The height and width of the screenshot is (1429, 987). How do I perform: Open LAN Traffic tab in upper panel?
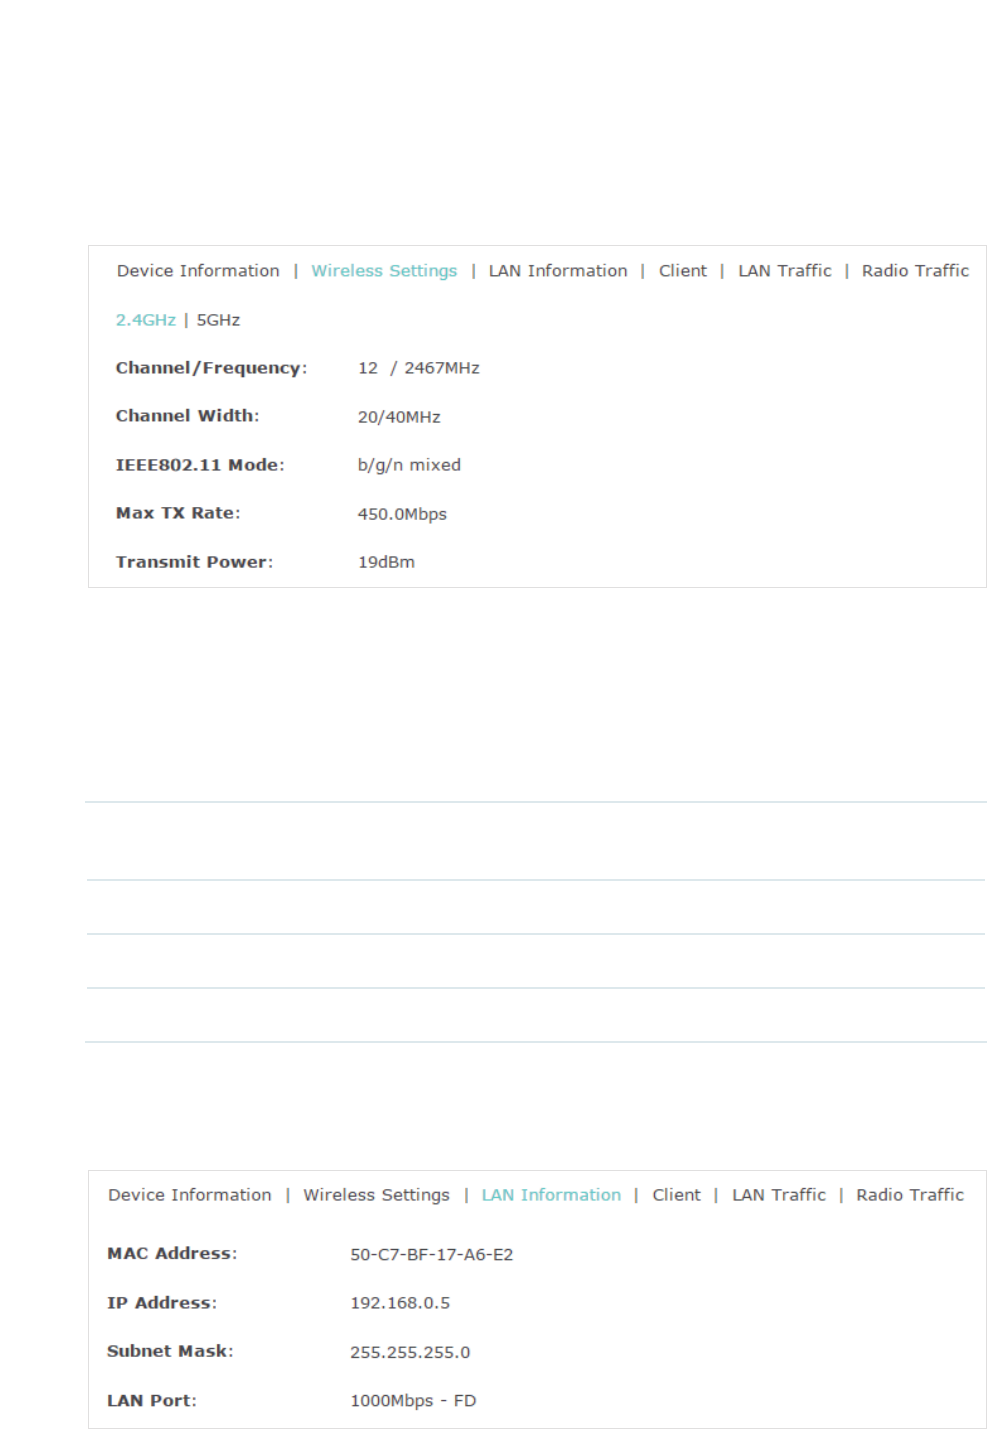tap(785, 271)
